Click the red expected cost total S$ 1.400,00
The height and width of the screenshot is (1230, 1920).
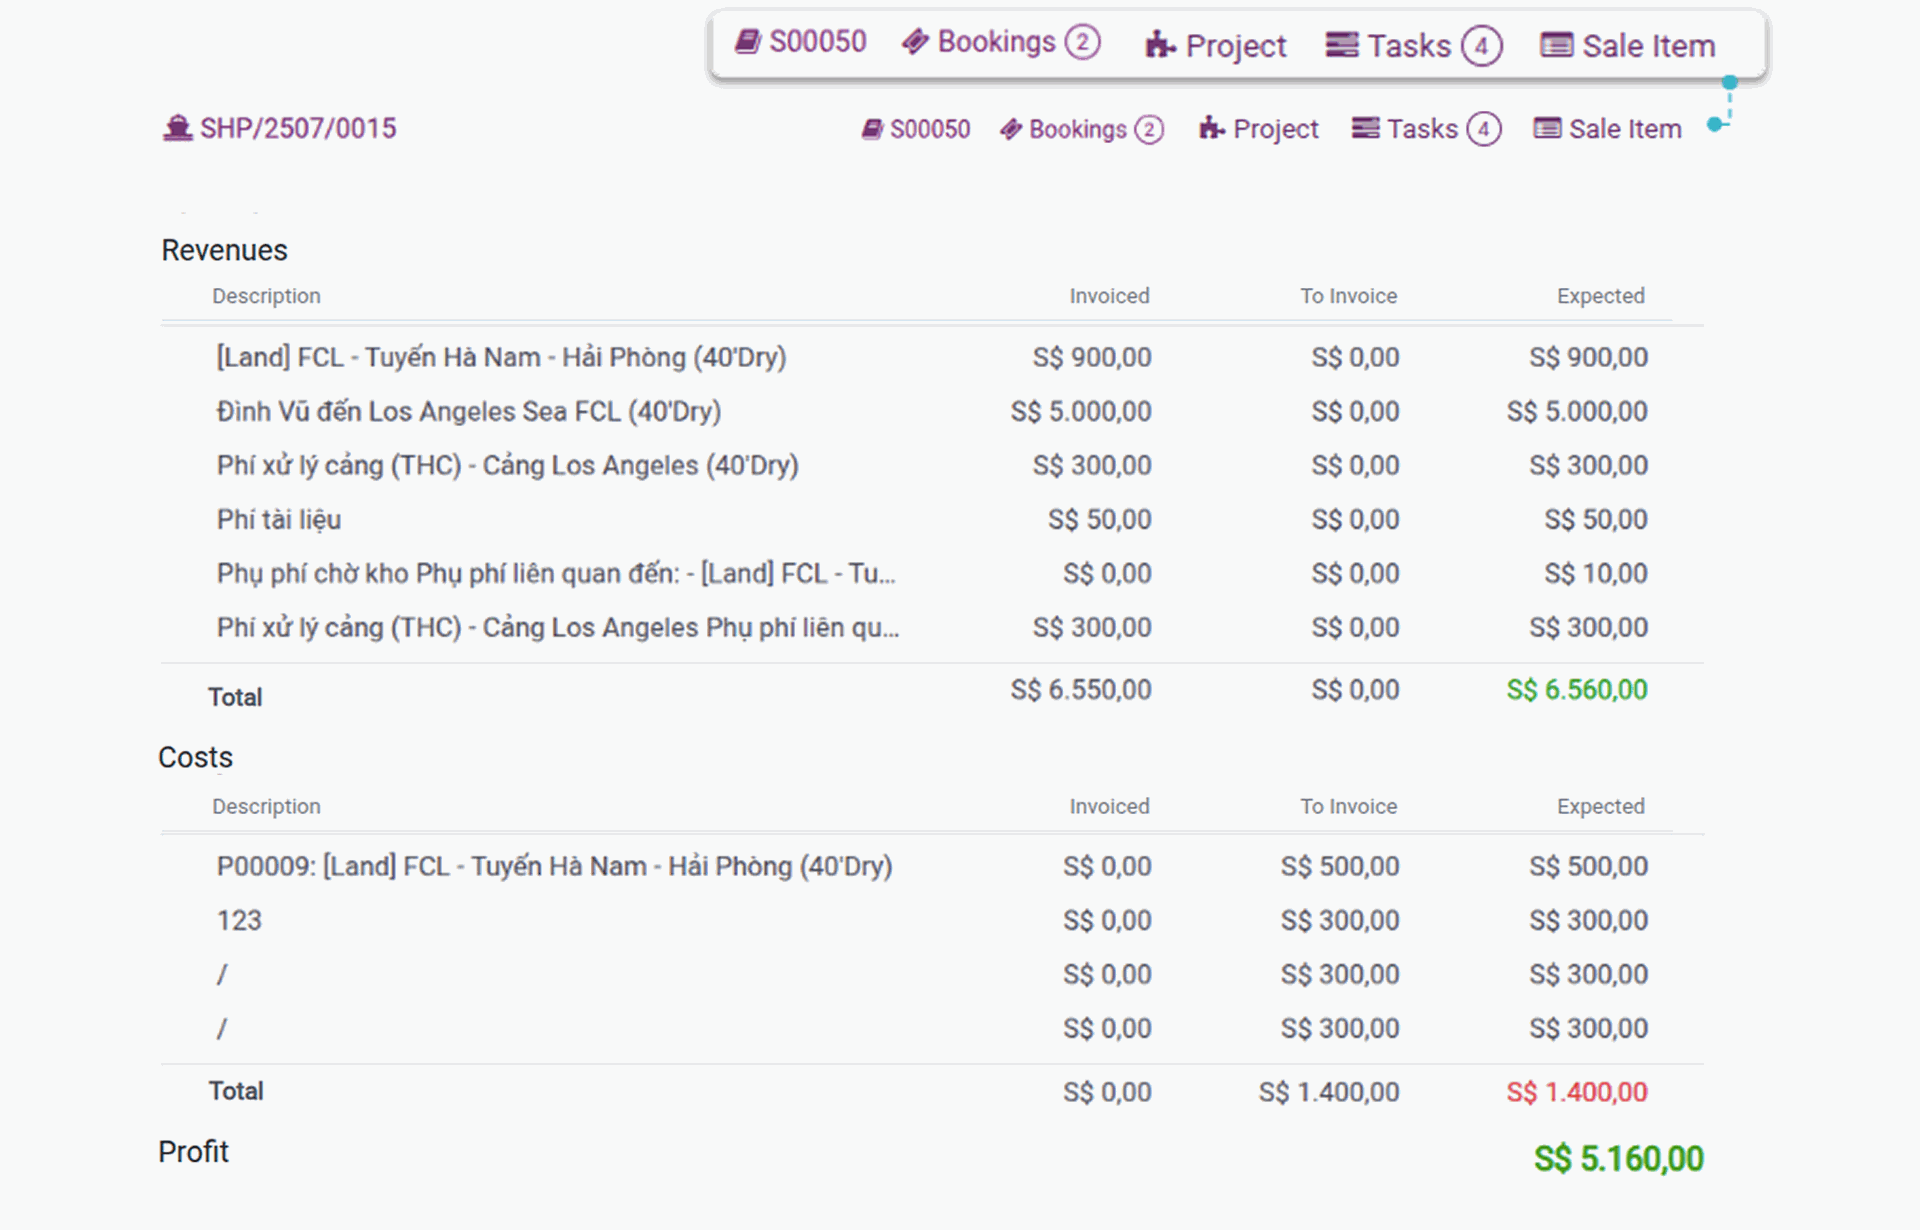(x=1576, y=1092)
